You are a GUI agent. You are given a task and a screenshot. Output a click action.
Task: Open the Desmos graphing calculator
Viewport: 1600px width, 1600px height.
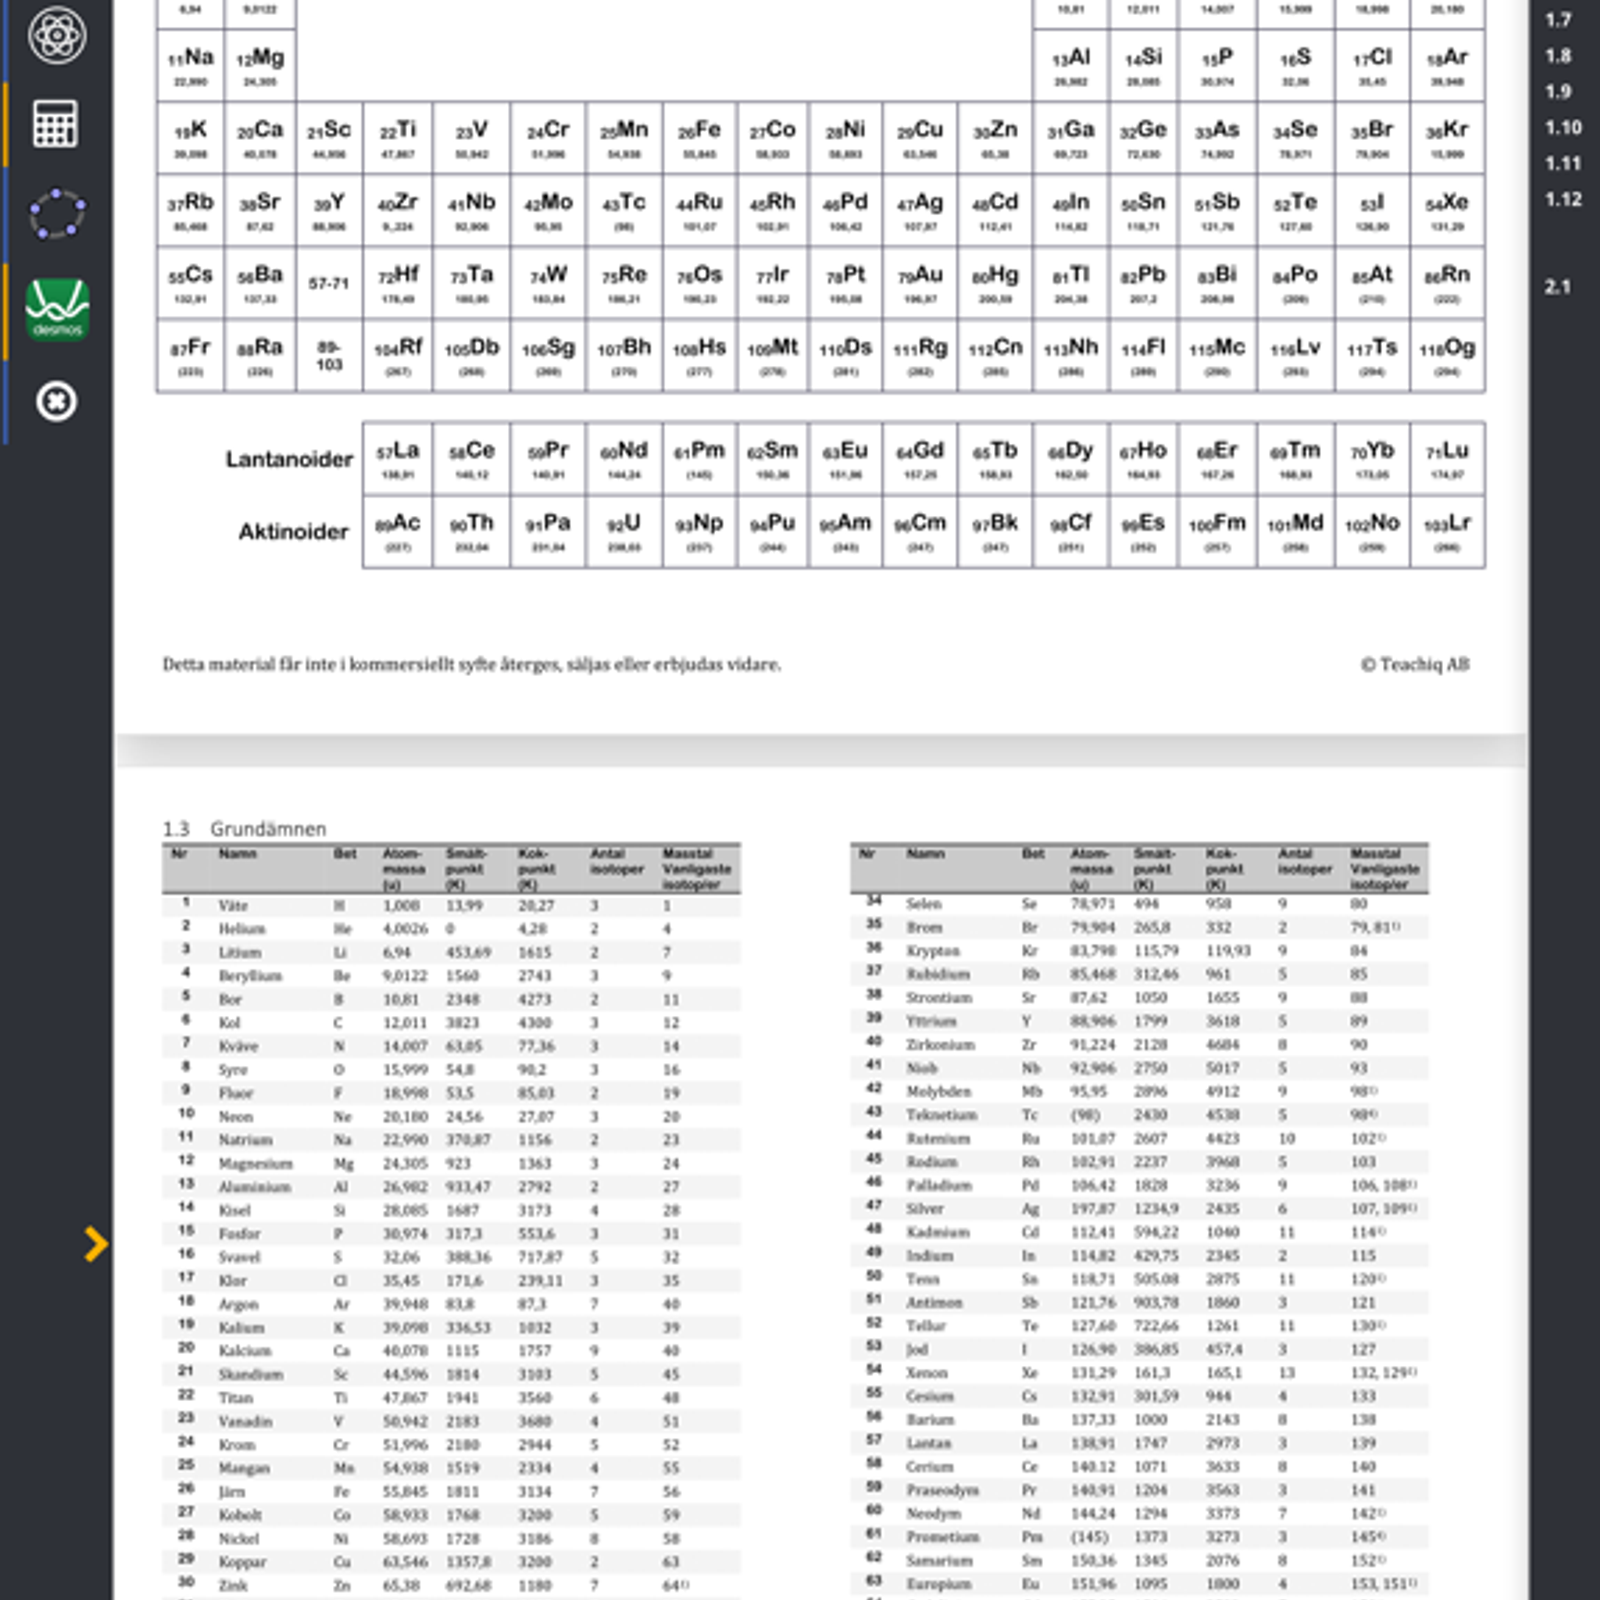[x=57, y=309]
